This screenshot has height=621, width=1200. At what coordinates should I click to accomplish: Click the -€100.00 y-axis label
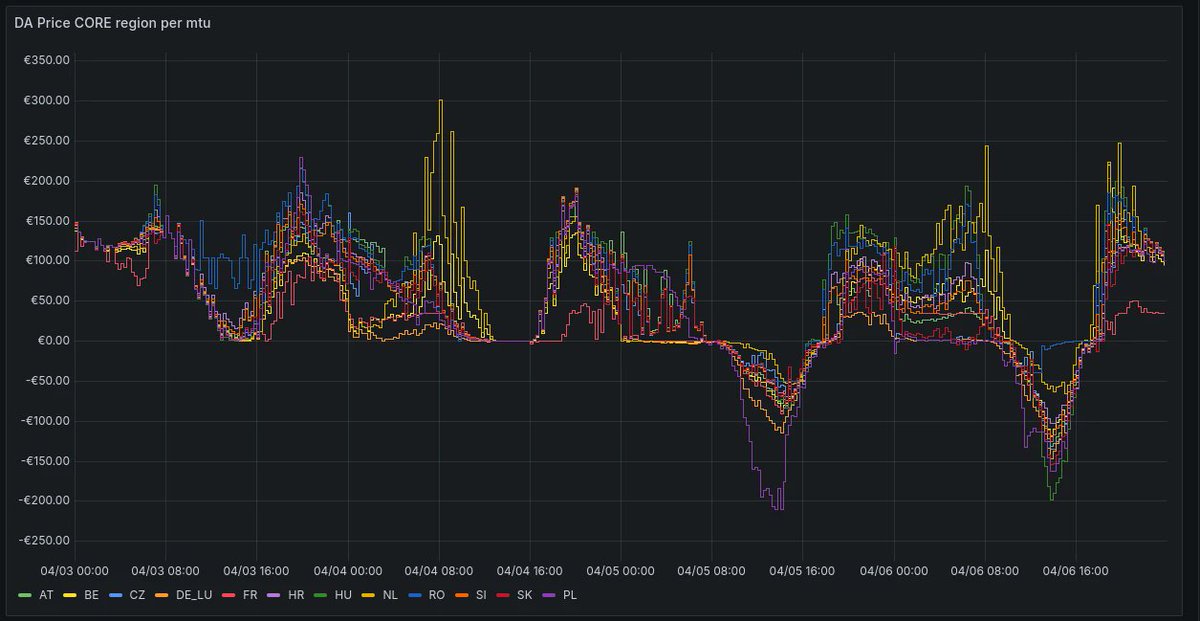45,421
